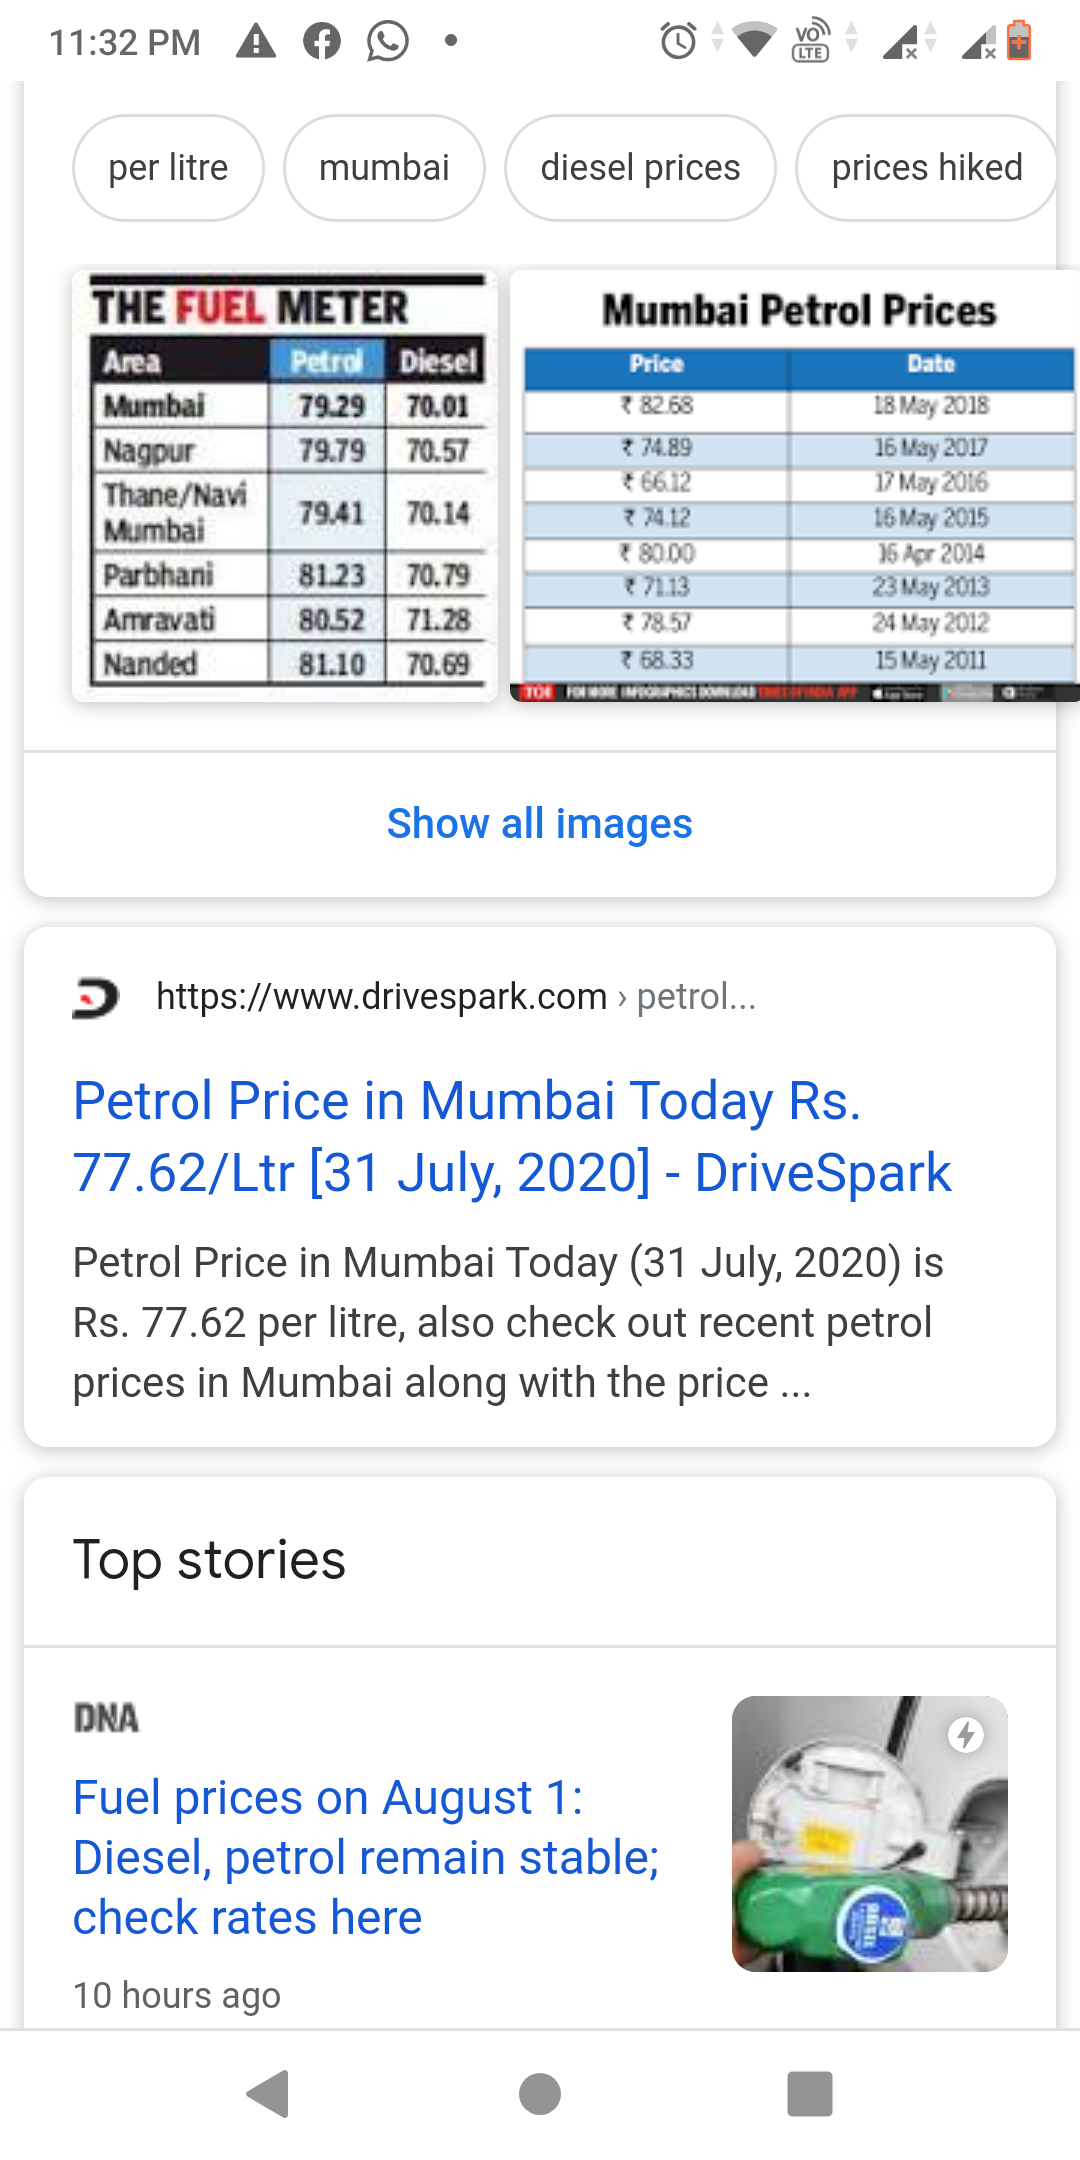
Task: Open the fuel pump nozzle story thumbnail
Action: click(x=870, y=1834)
